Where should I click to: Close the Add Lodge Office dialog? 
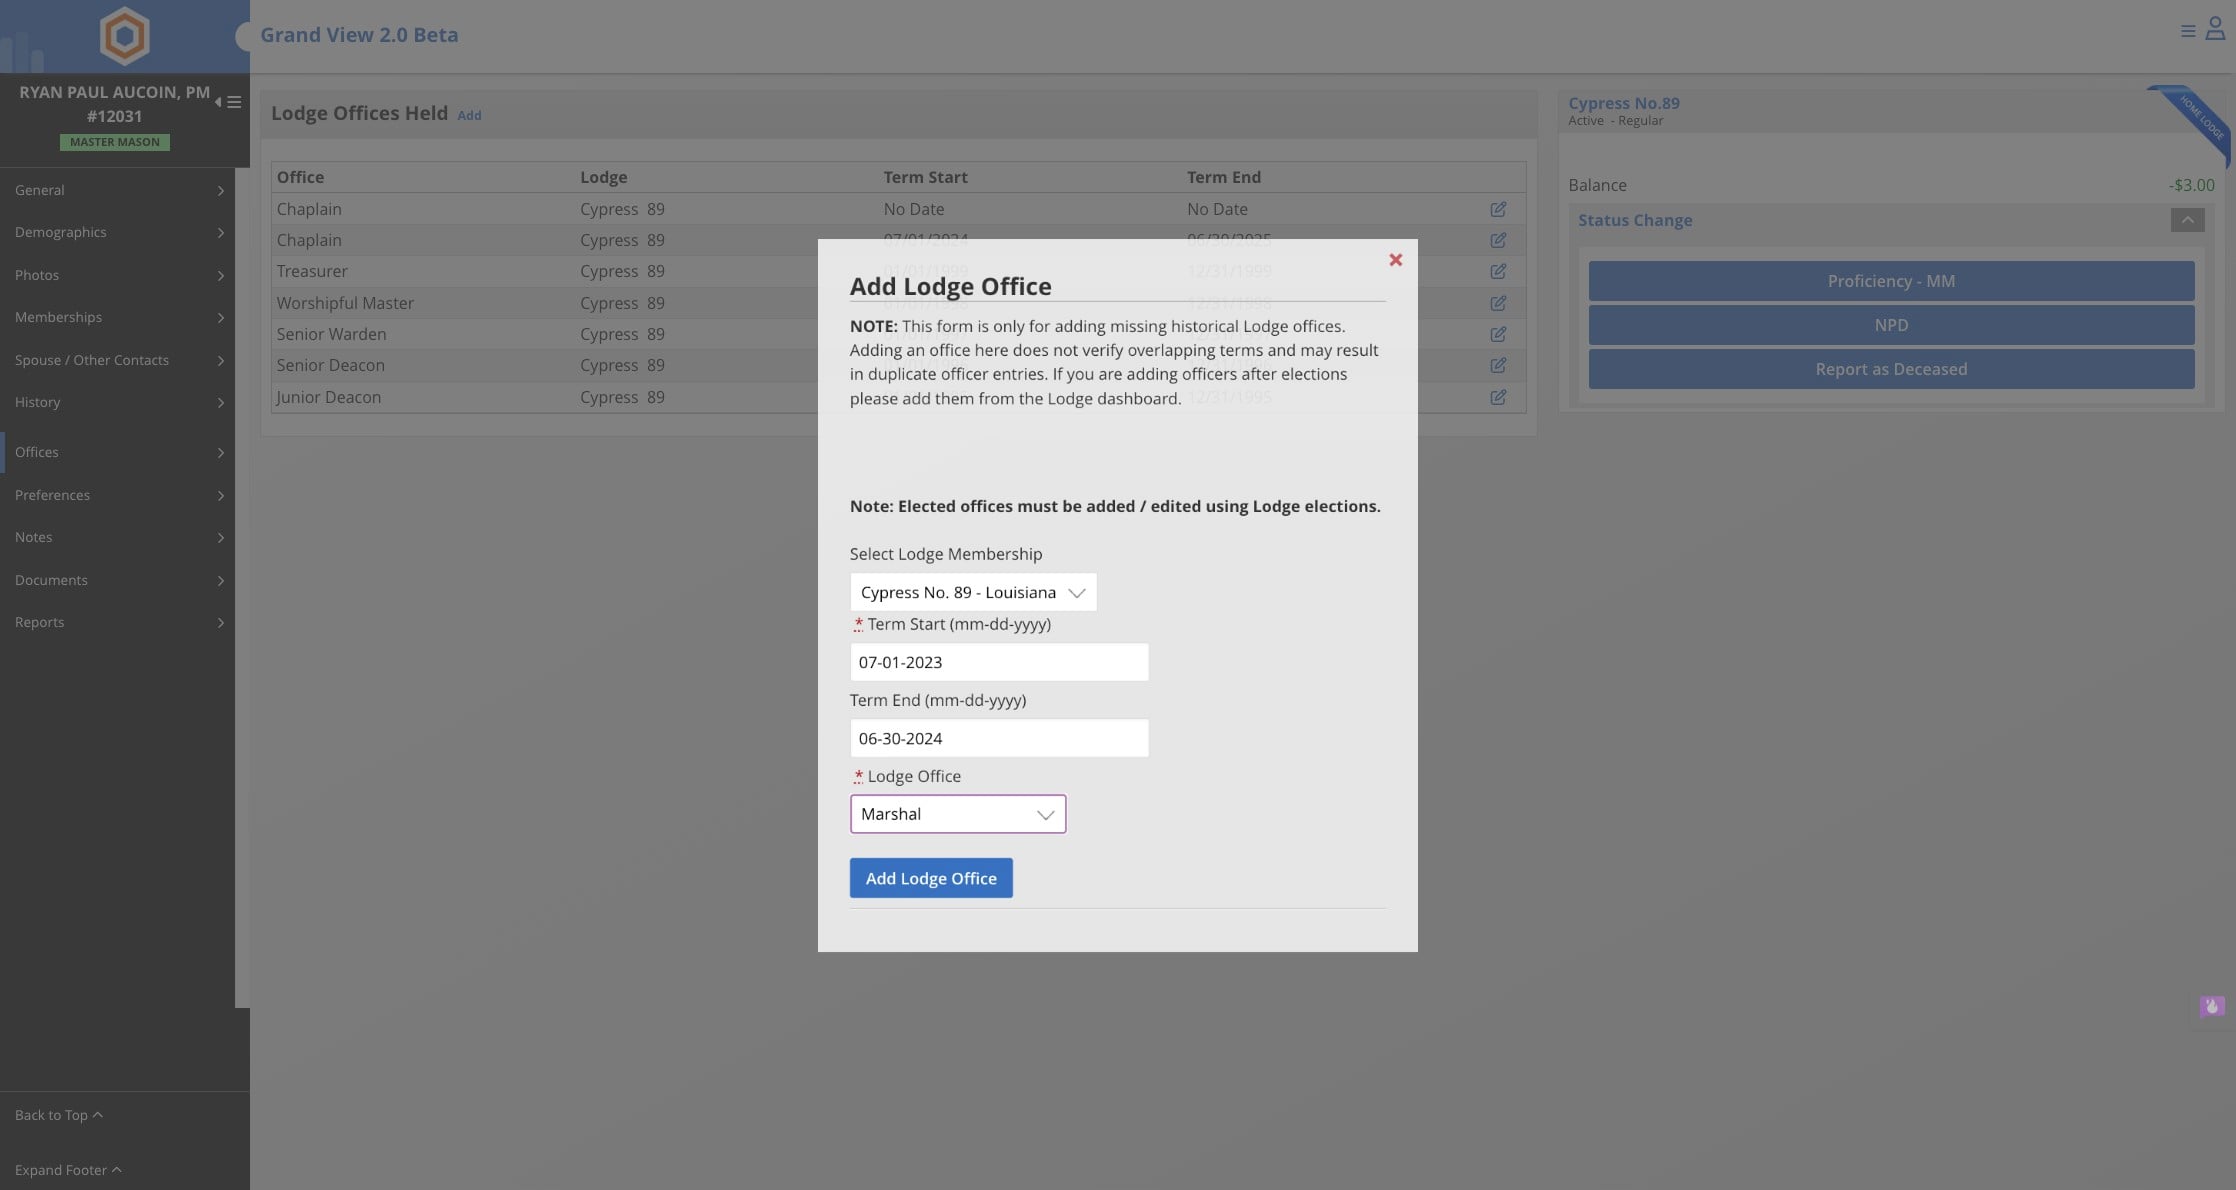[1395, 260]
